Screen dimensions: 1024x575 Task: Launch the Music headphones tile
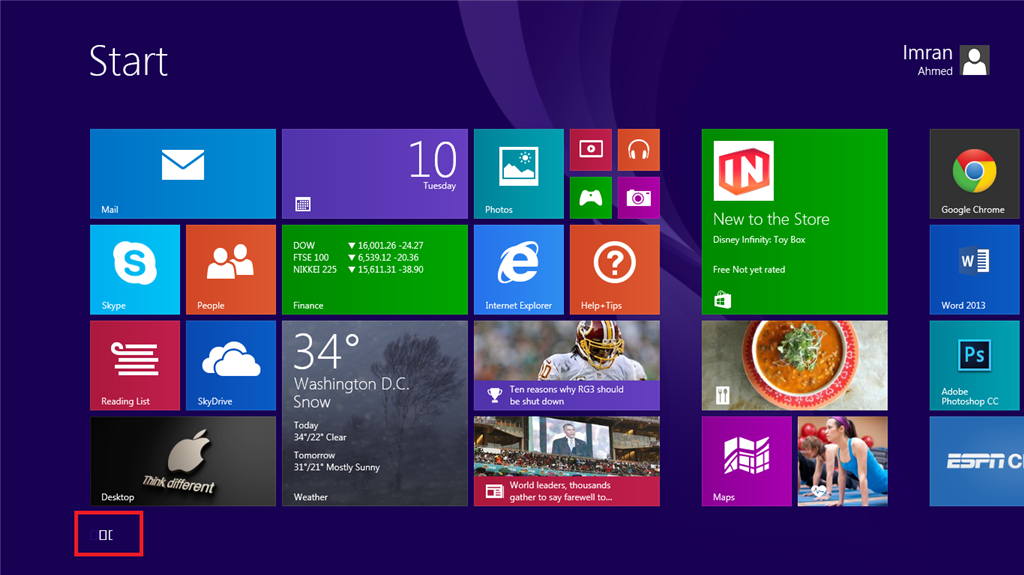tap(639, 150)
